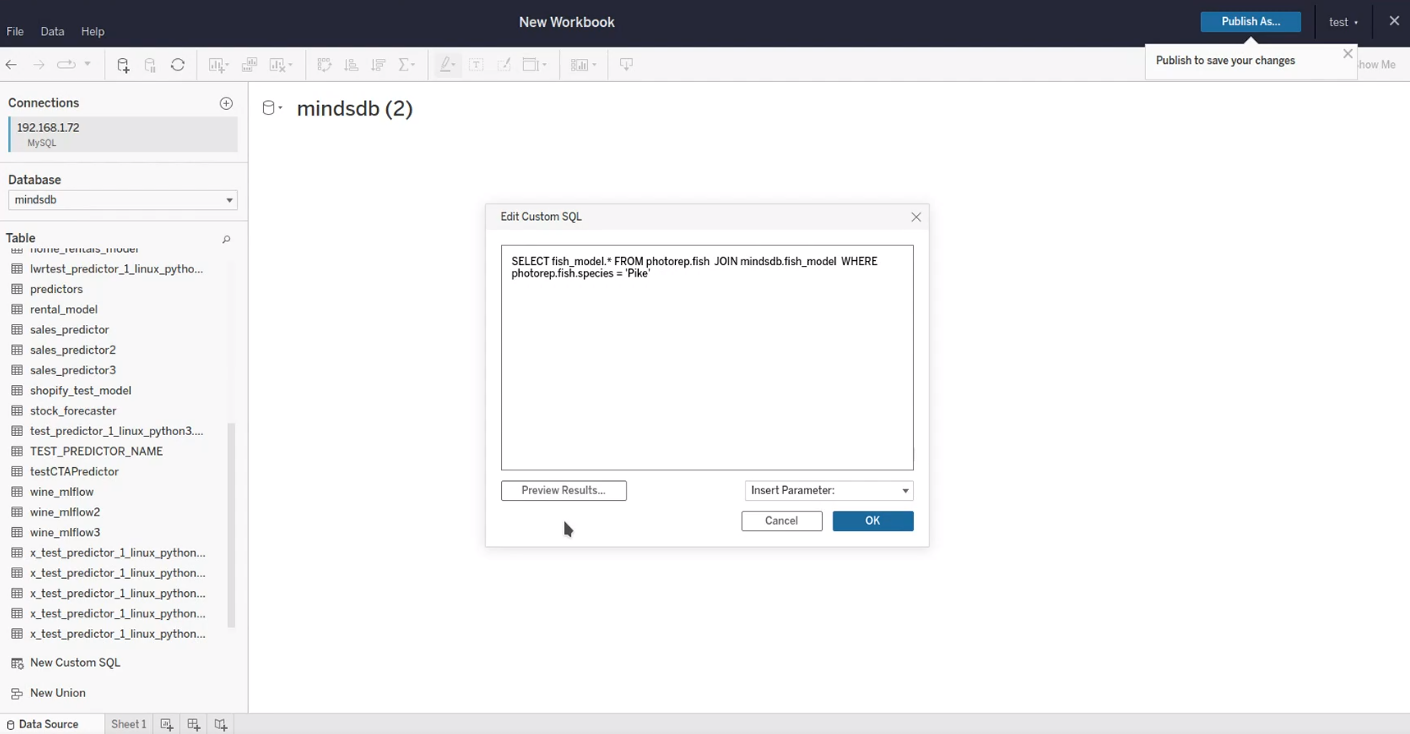Open data source menu next to mindsdb (2)
1410x734 pixels.
pyautogui.click(x=272, y=108)
